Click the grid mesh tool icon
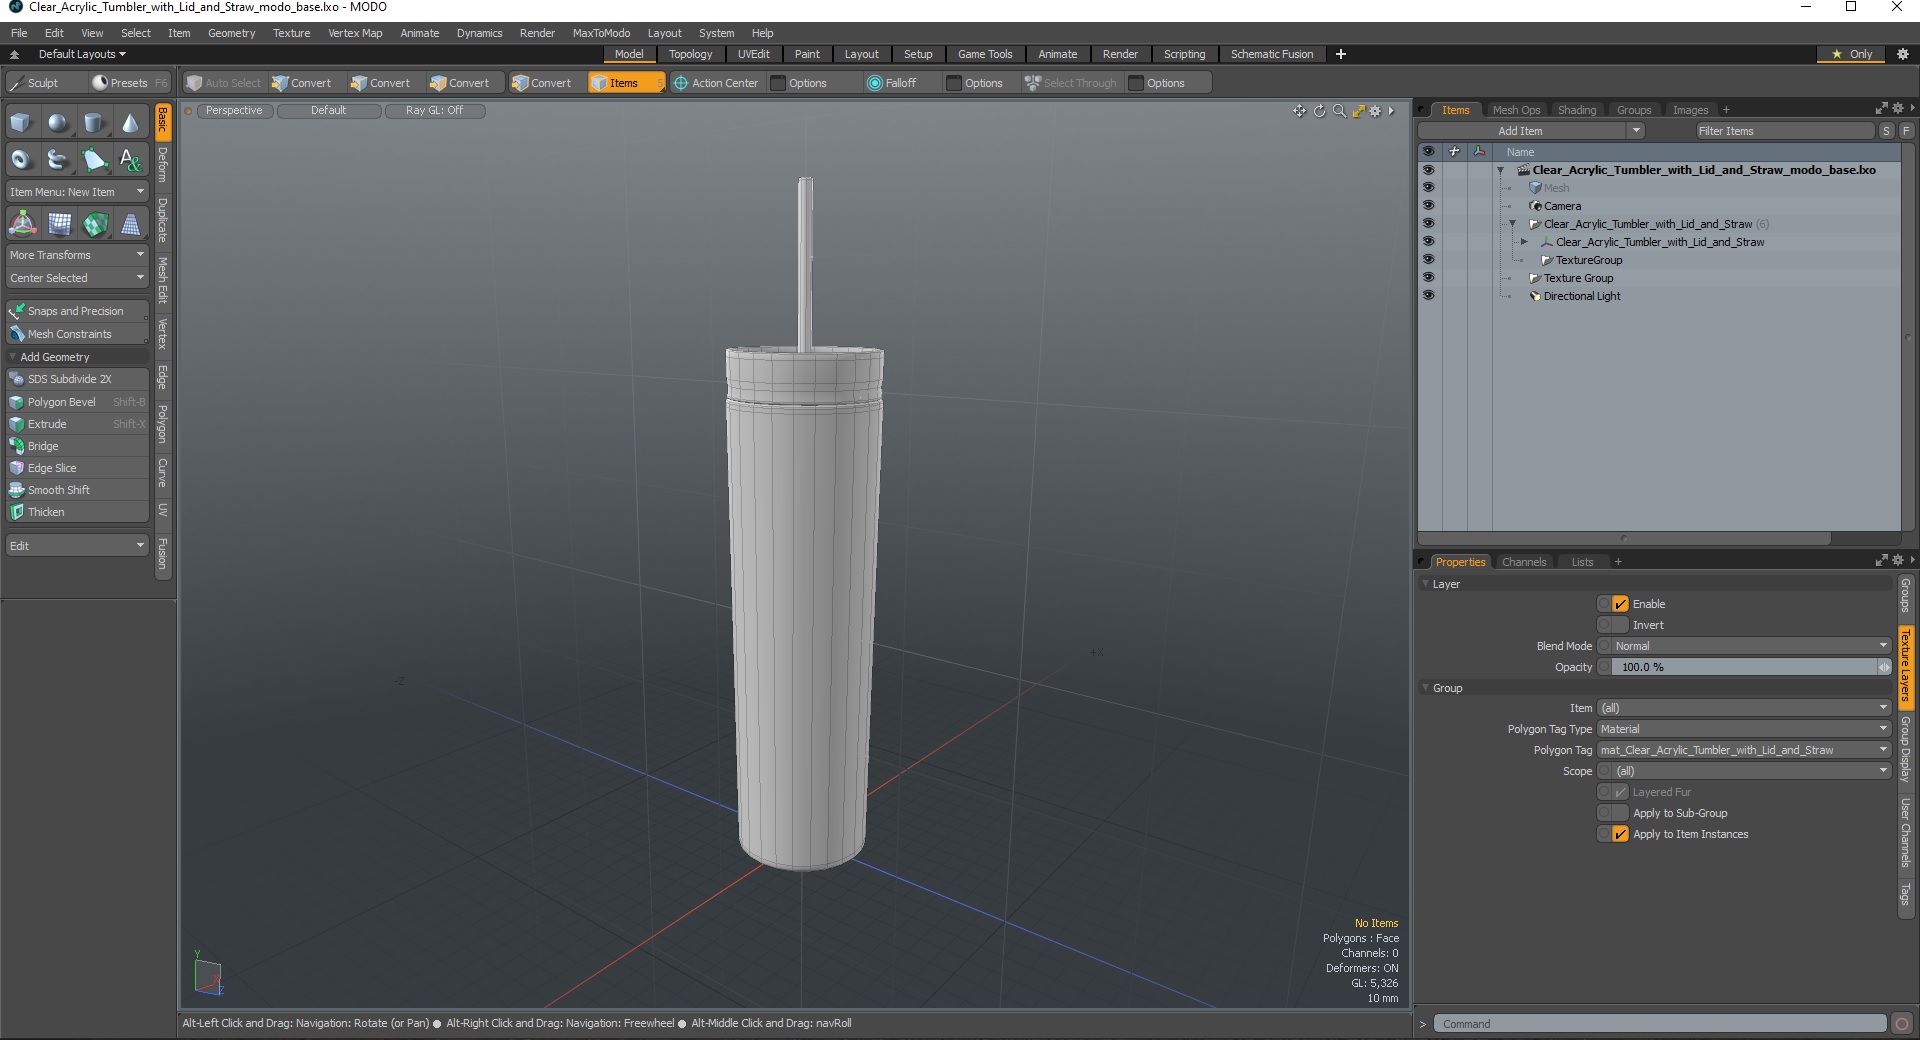Viewport: 1920px width, 1040px height. coord(59,224)
